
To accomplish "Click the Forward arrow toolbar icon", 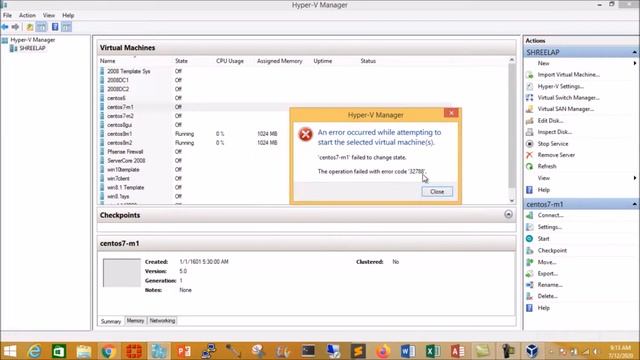I will [16, 27].
